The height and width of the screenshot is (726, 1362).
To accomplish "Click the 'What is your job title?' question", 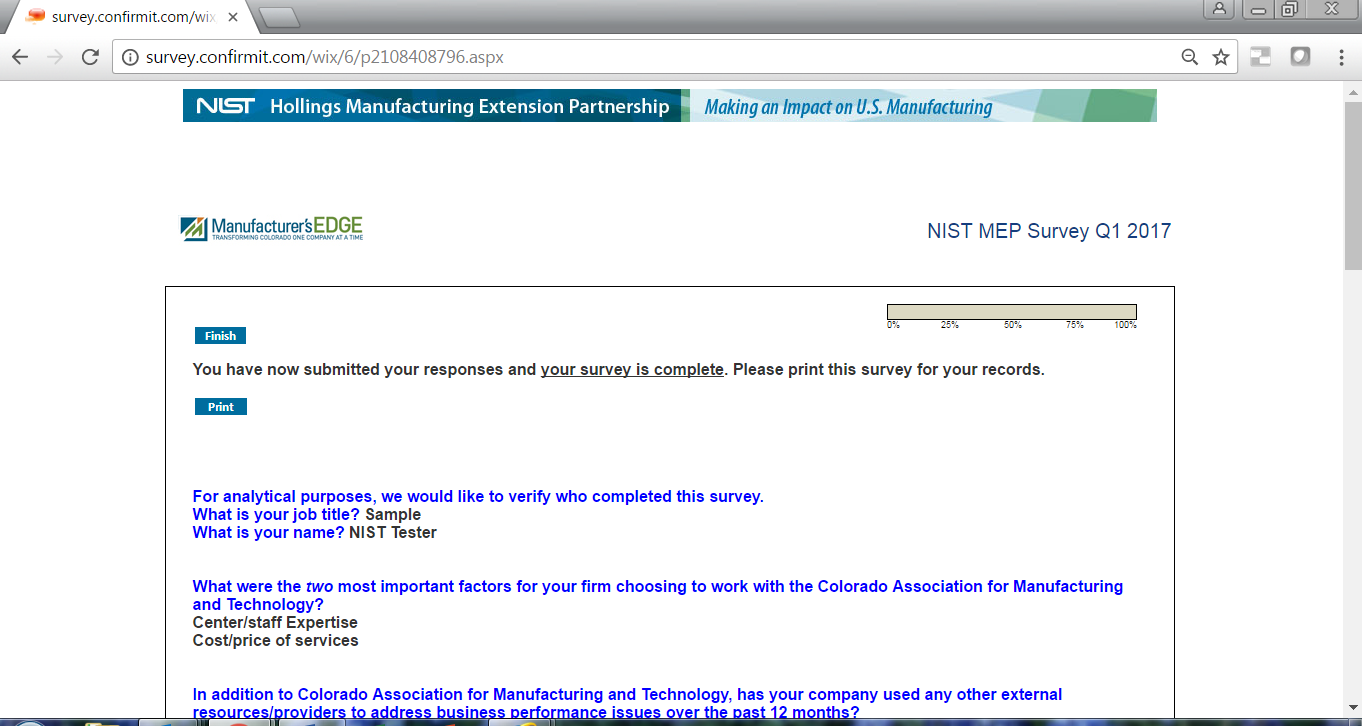I will [276, 515].
